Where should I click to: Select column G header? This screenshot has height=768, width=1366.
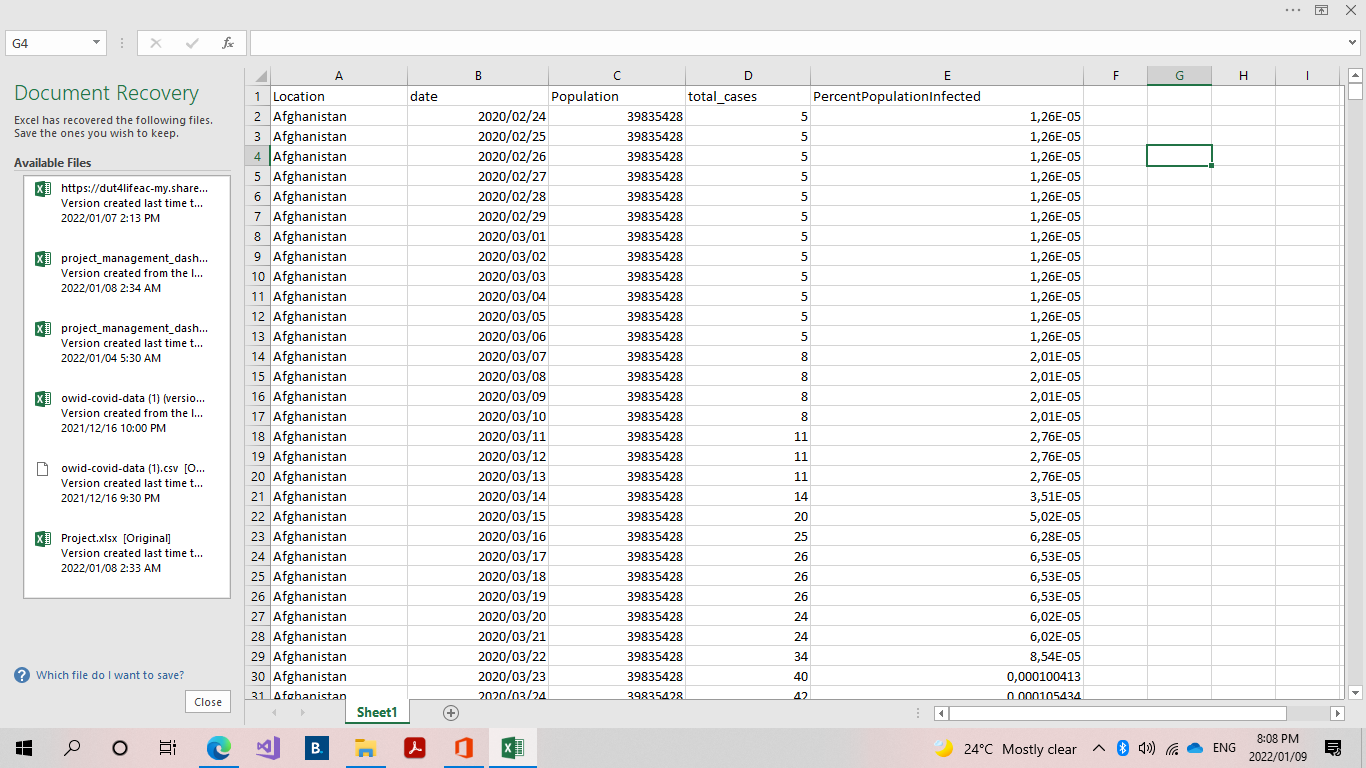[x=1179, y=76]
